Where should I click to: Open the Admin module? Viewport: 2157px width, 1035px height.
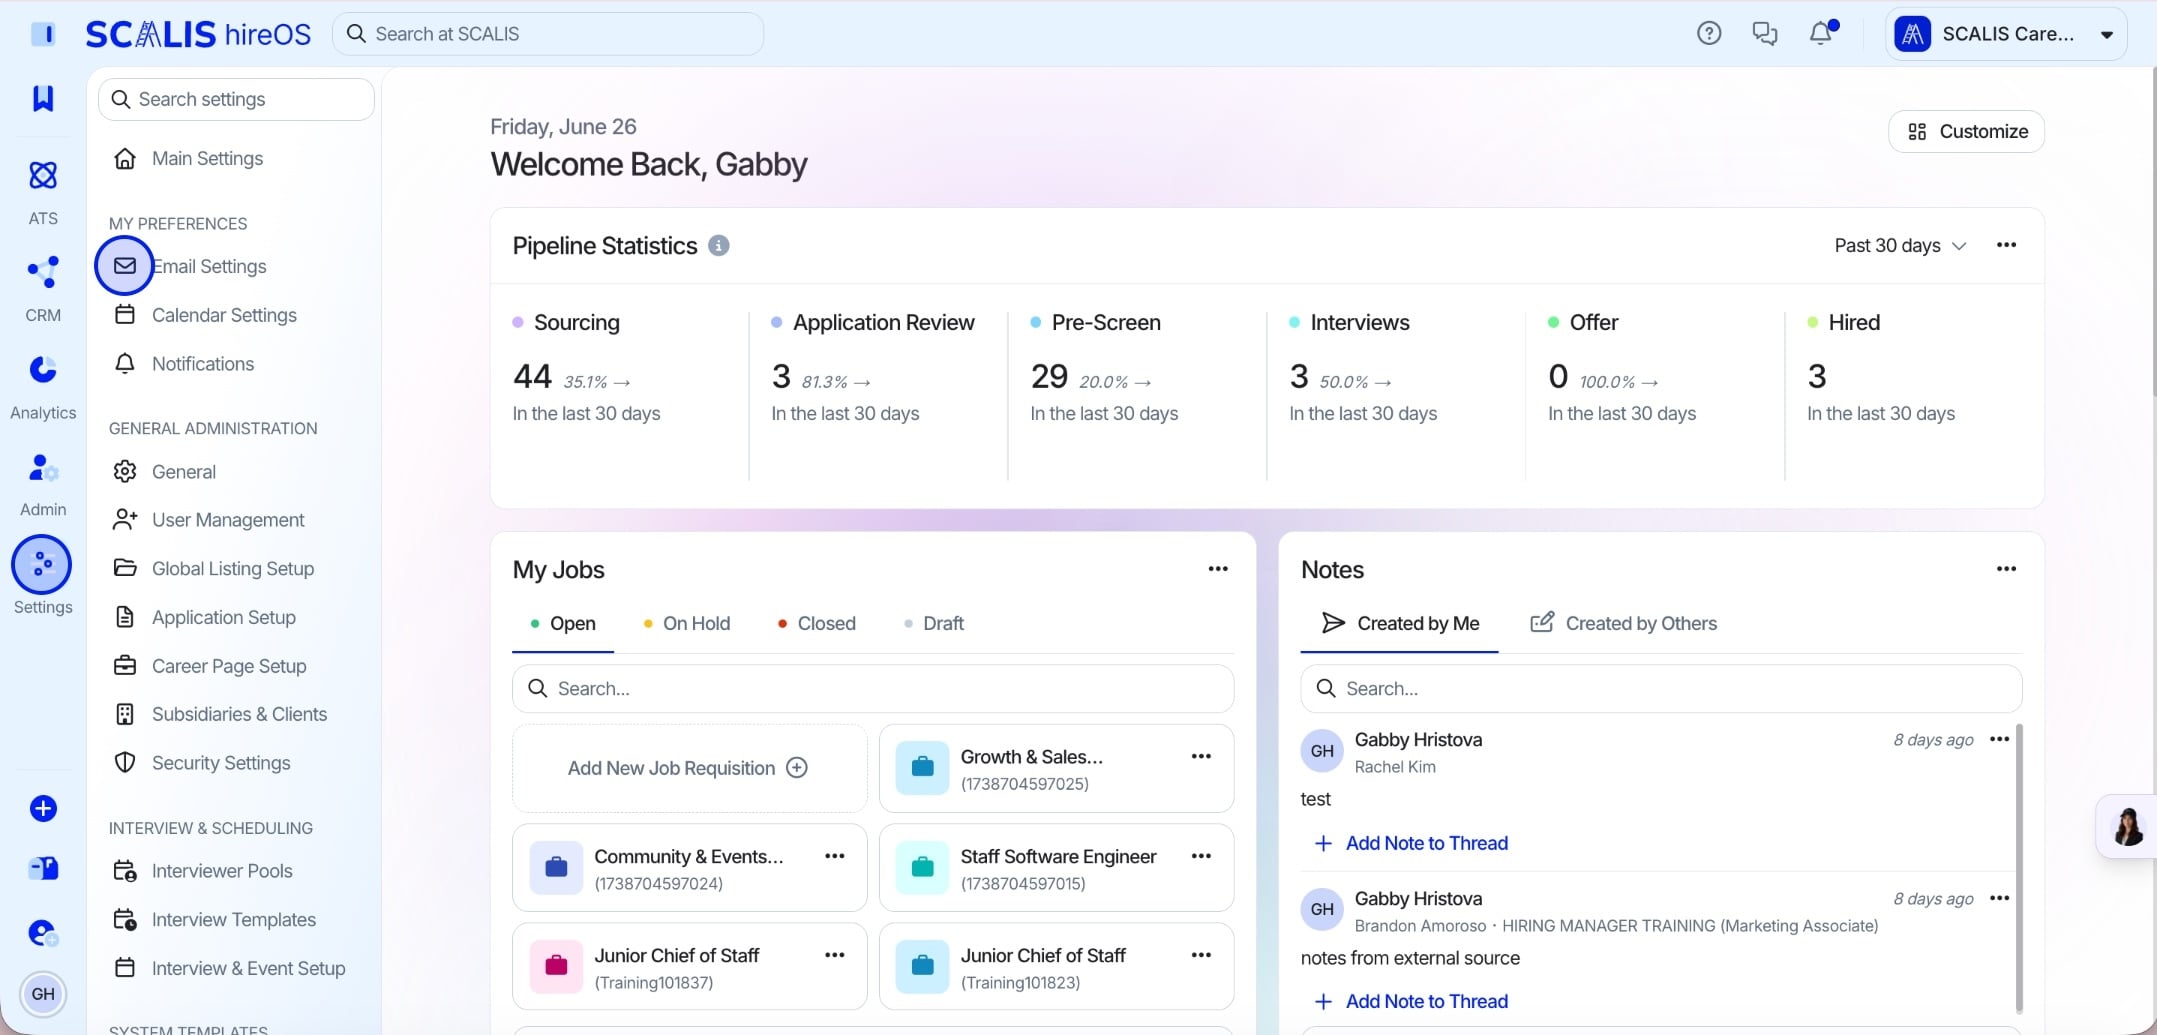[43, 483]
